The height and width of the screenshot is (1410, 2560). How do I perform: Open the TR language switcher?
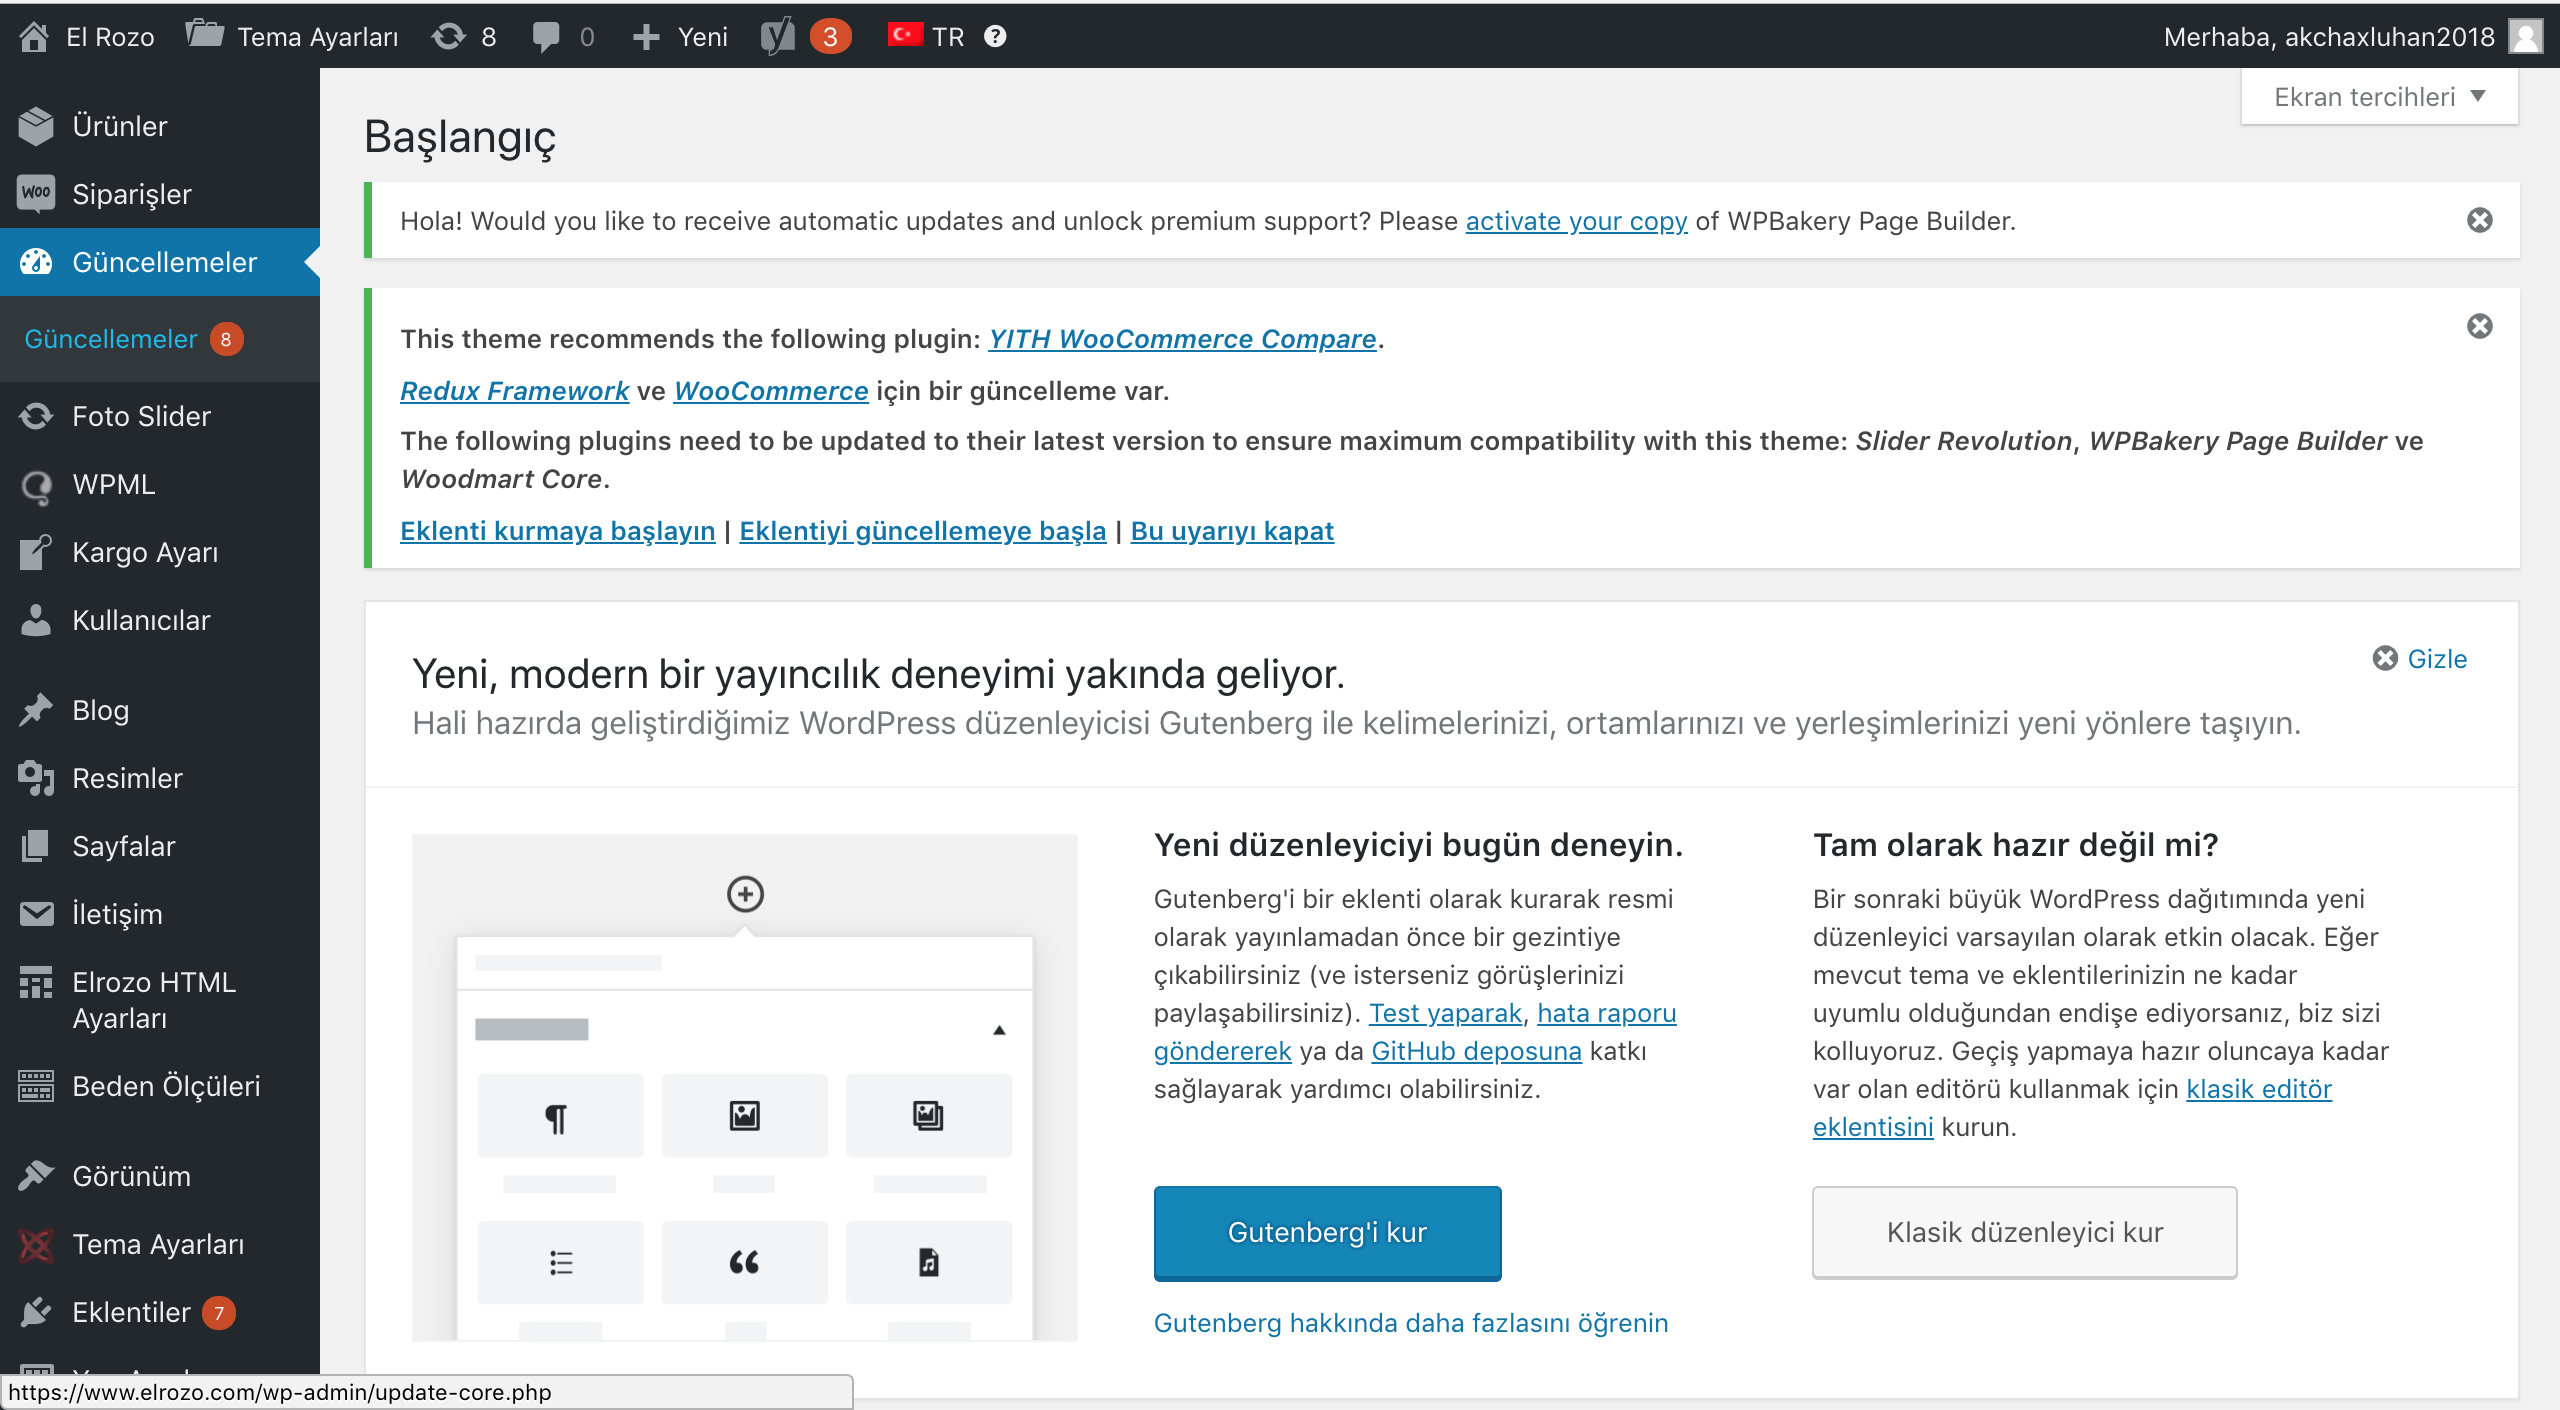926,37
